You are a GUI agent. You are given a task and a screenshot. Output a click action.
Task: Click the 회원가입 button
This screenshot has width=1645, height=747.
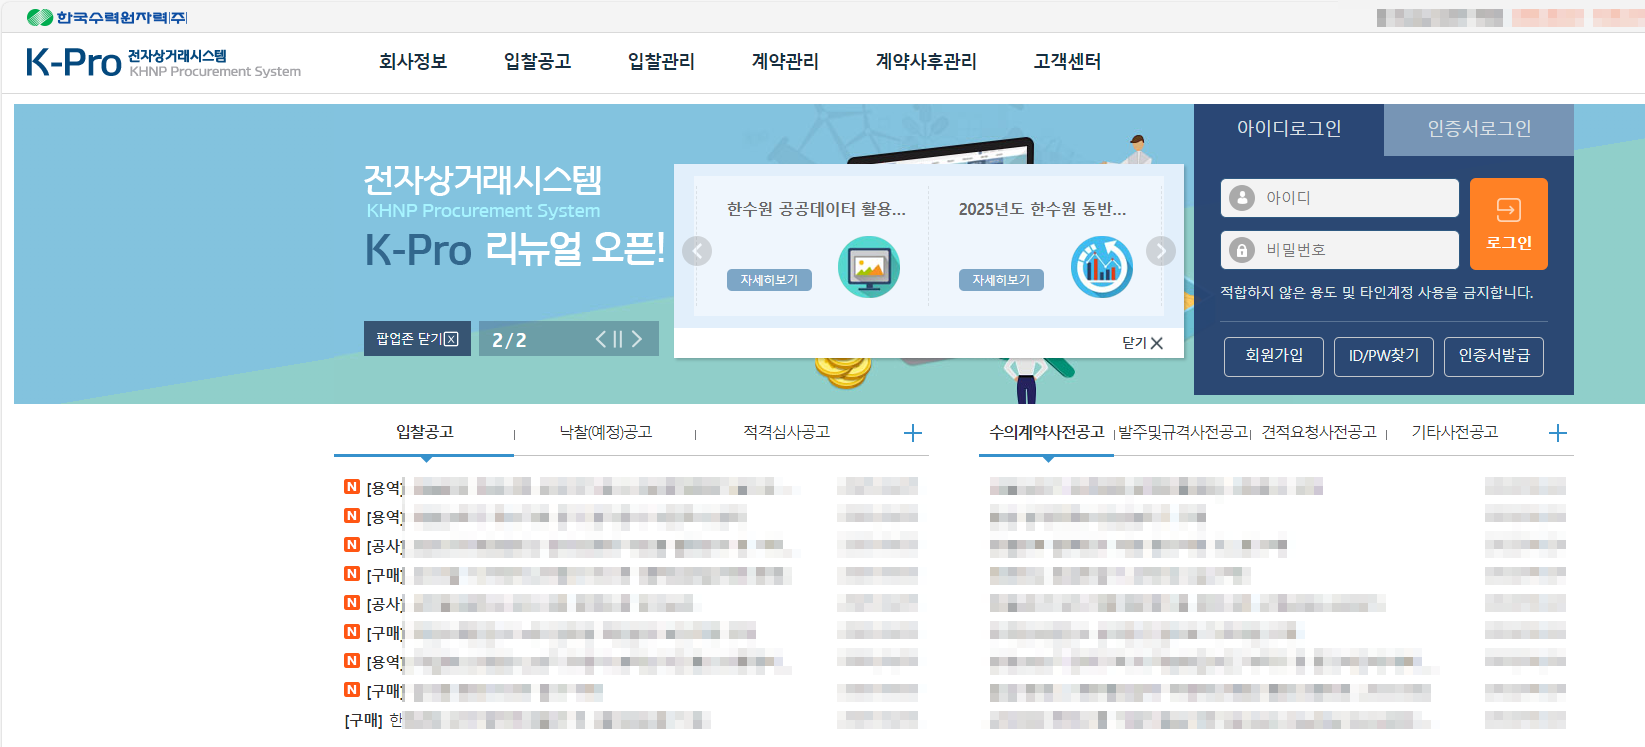[x=1274, y=356]
